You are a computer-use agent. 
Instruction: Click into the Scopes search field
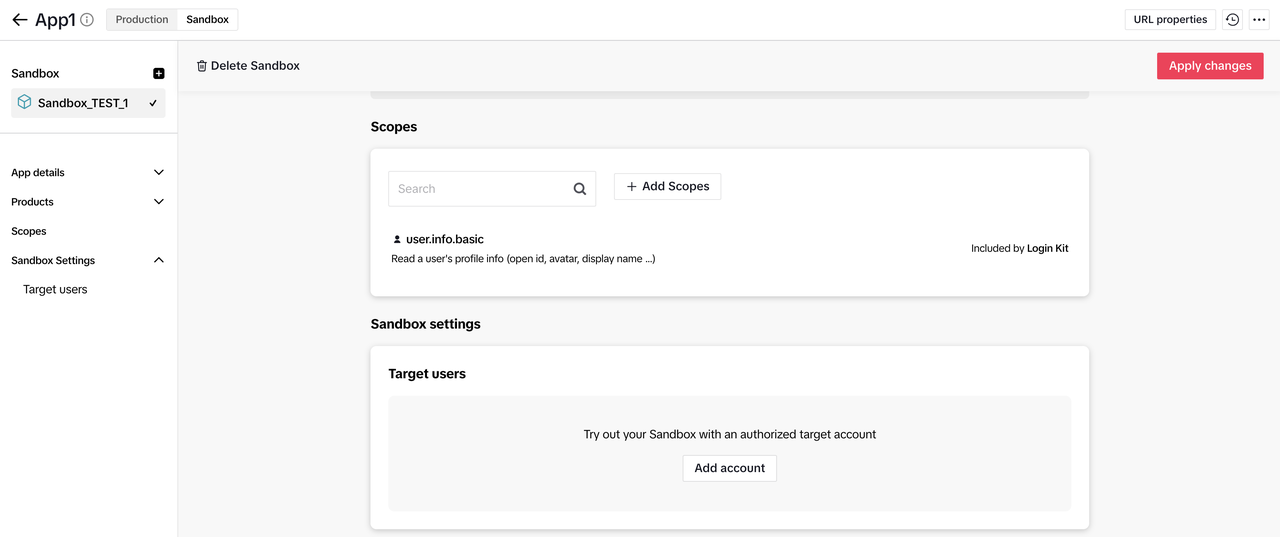click(480, 189)
